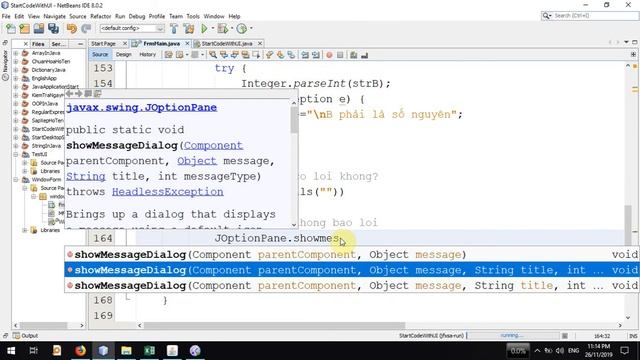Click the Undo arrow icon
640x360 pixels.
pos(72,29)
